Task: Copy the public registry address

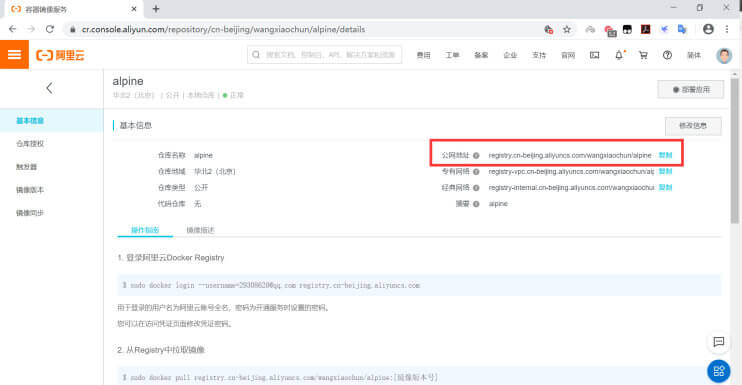Action: click(x=665, y=155)
